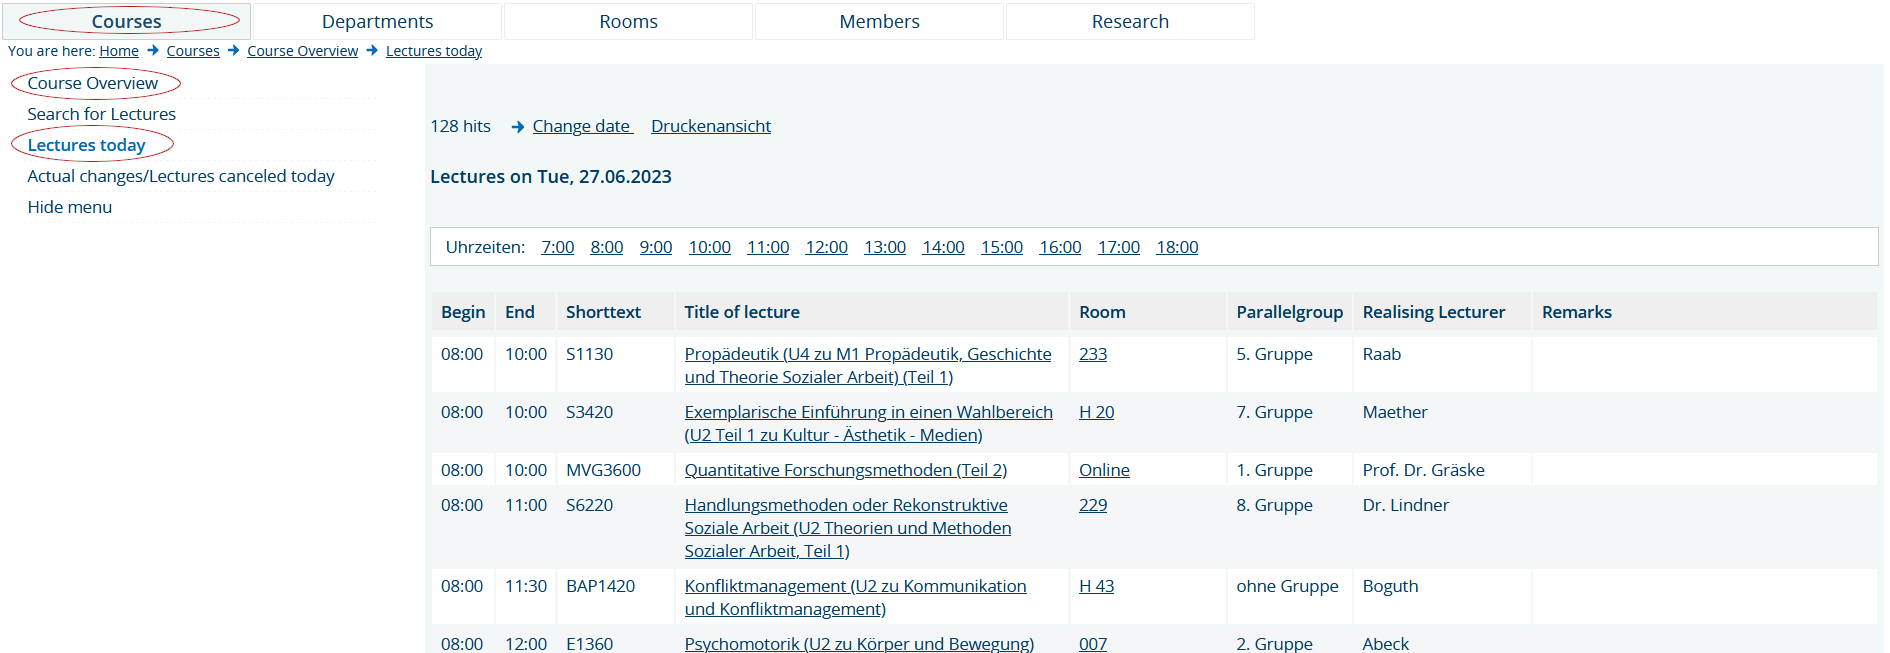Open the Members tab
Screen dimensions: 1890x653
879,22
